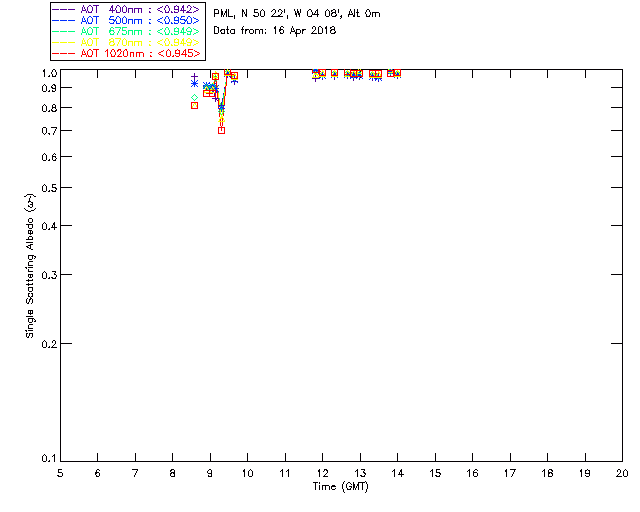Viewport: 640px width, 512px height.
Task: Click the x-axis tick label 19
Action: click(585, 473)
